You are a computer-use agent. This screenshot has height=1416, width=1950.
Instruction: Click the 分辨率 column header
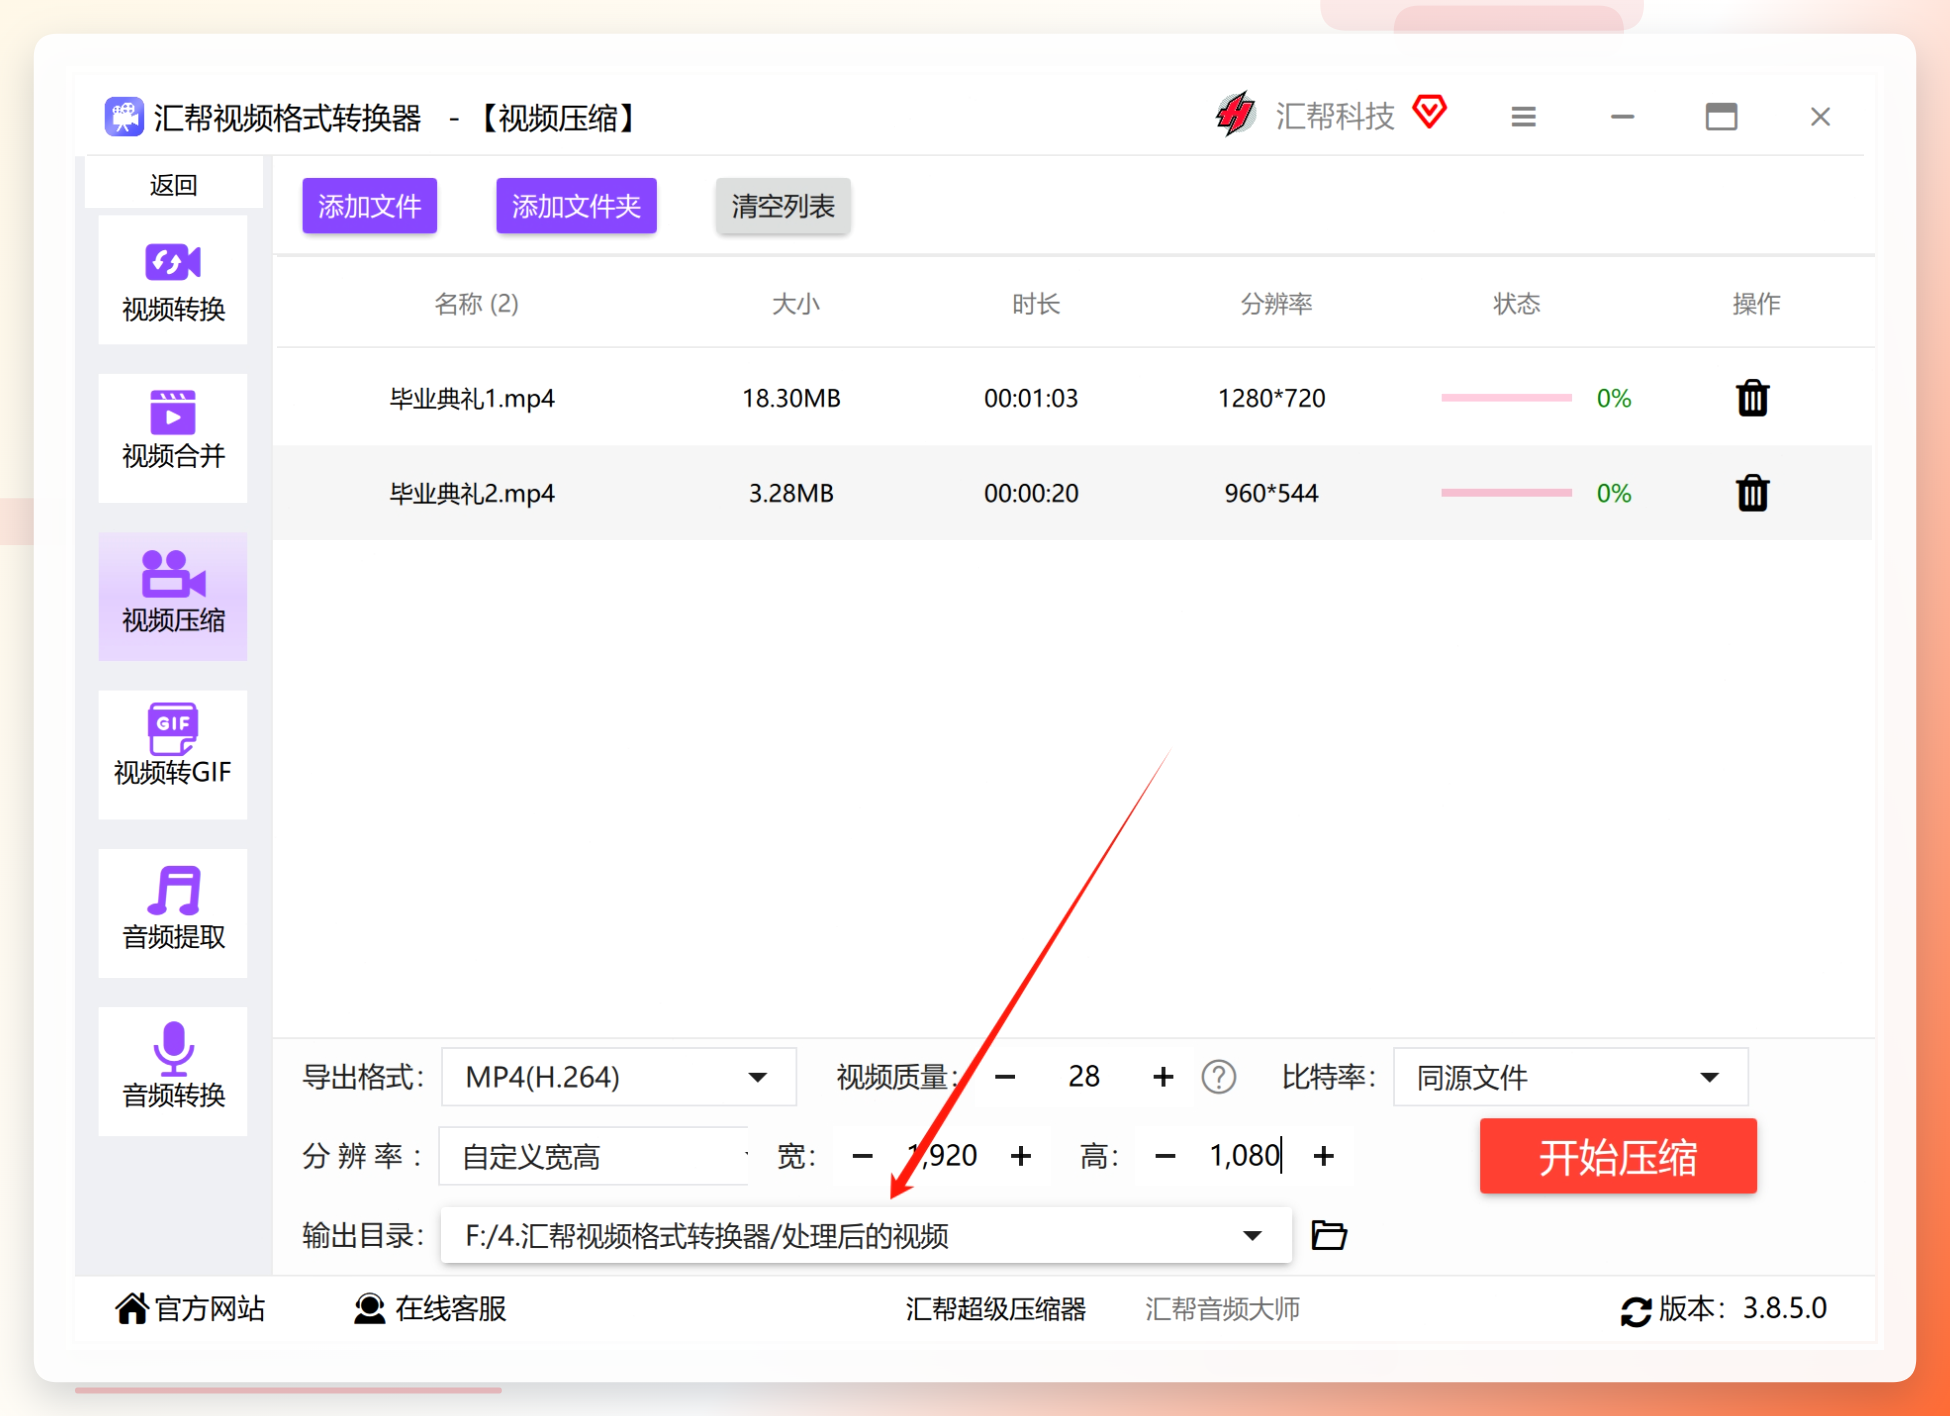pyautogui.click(x=1276, y=304)
